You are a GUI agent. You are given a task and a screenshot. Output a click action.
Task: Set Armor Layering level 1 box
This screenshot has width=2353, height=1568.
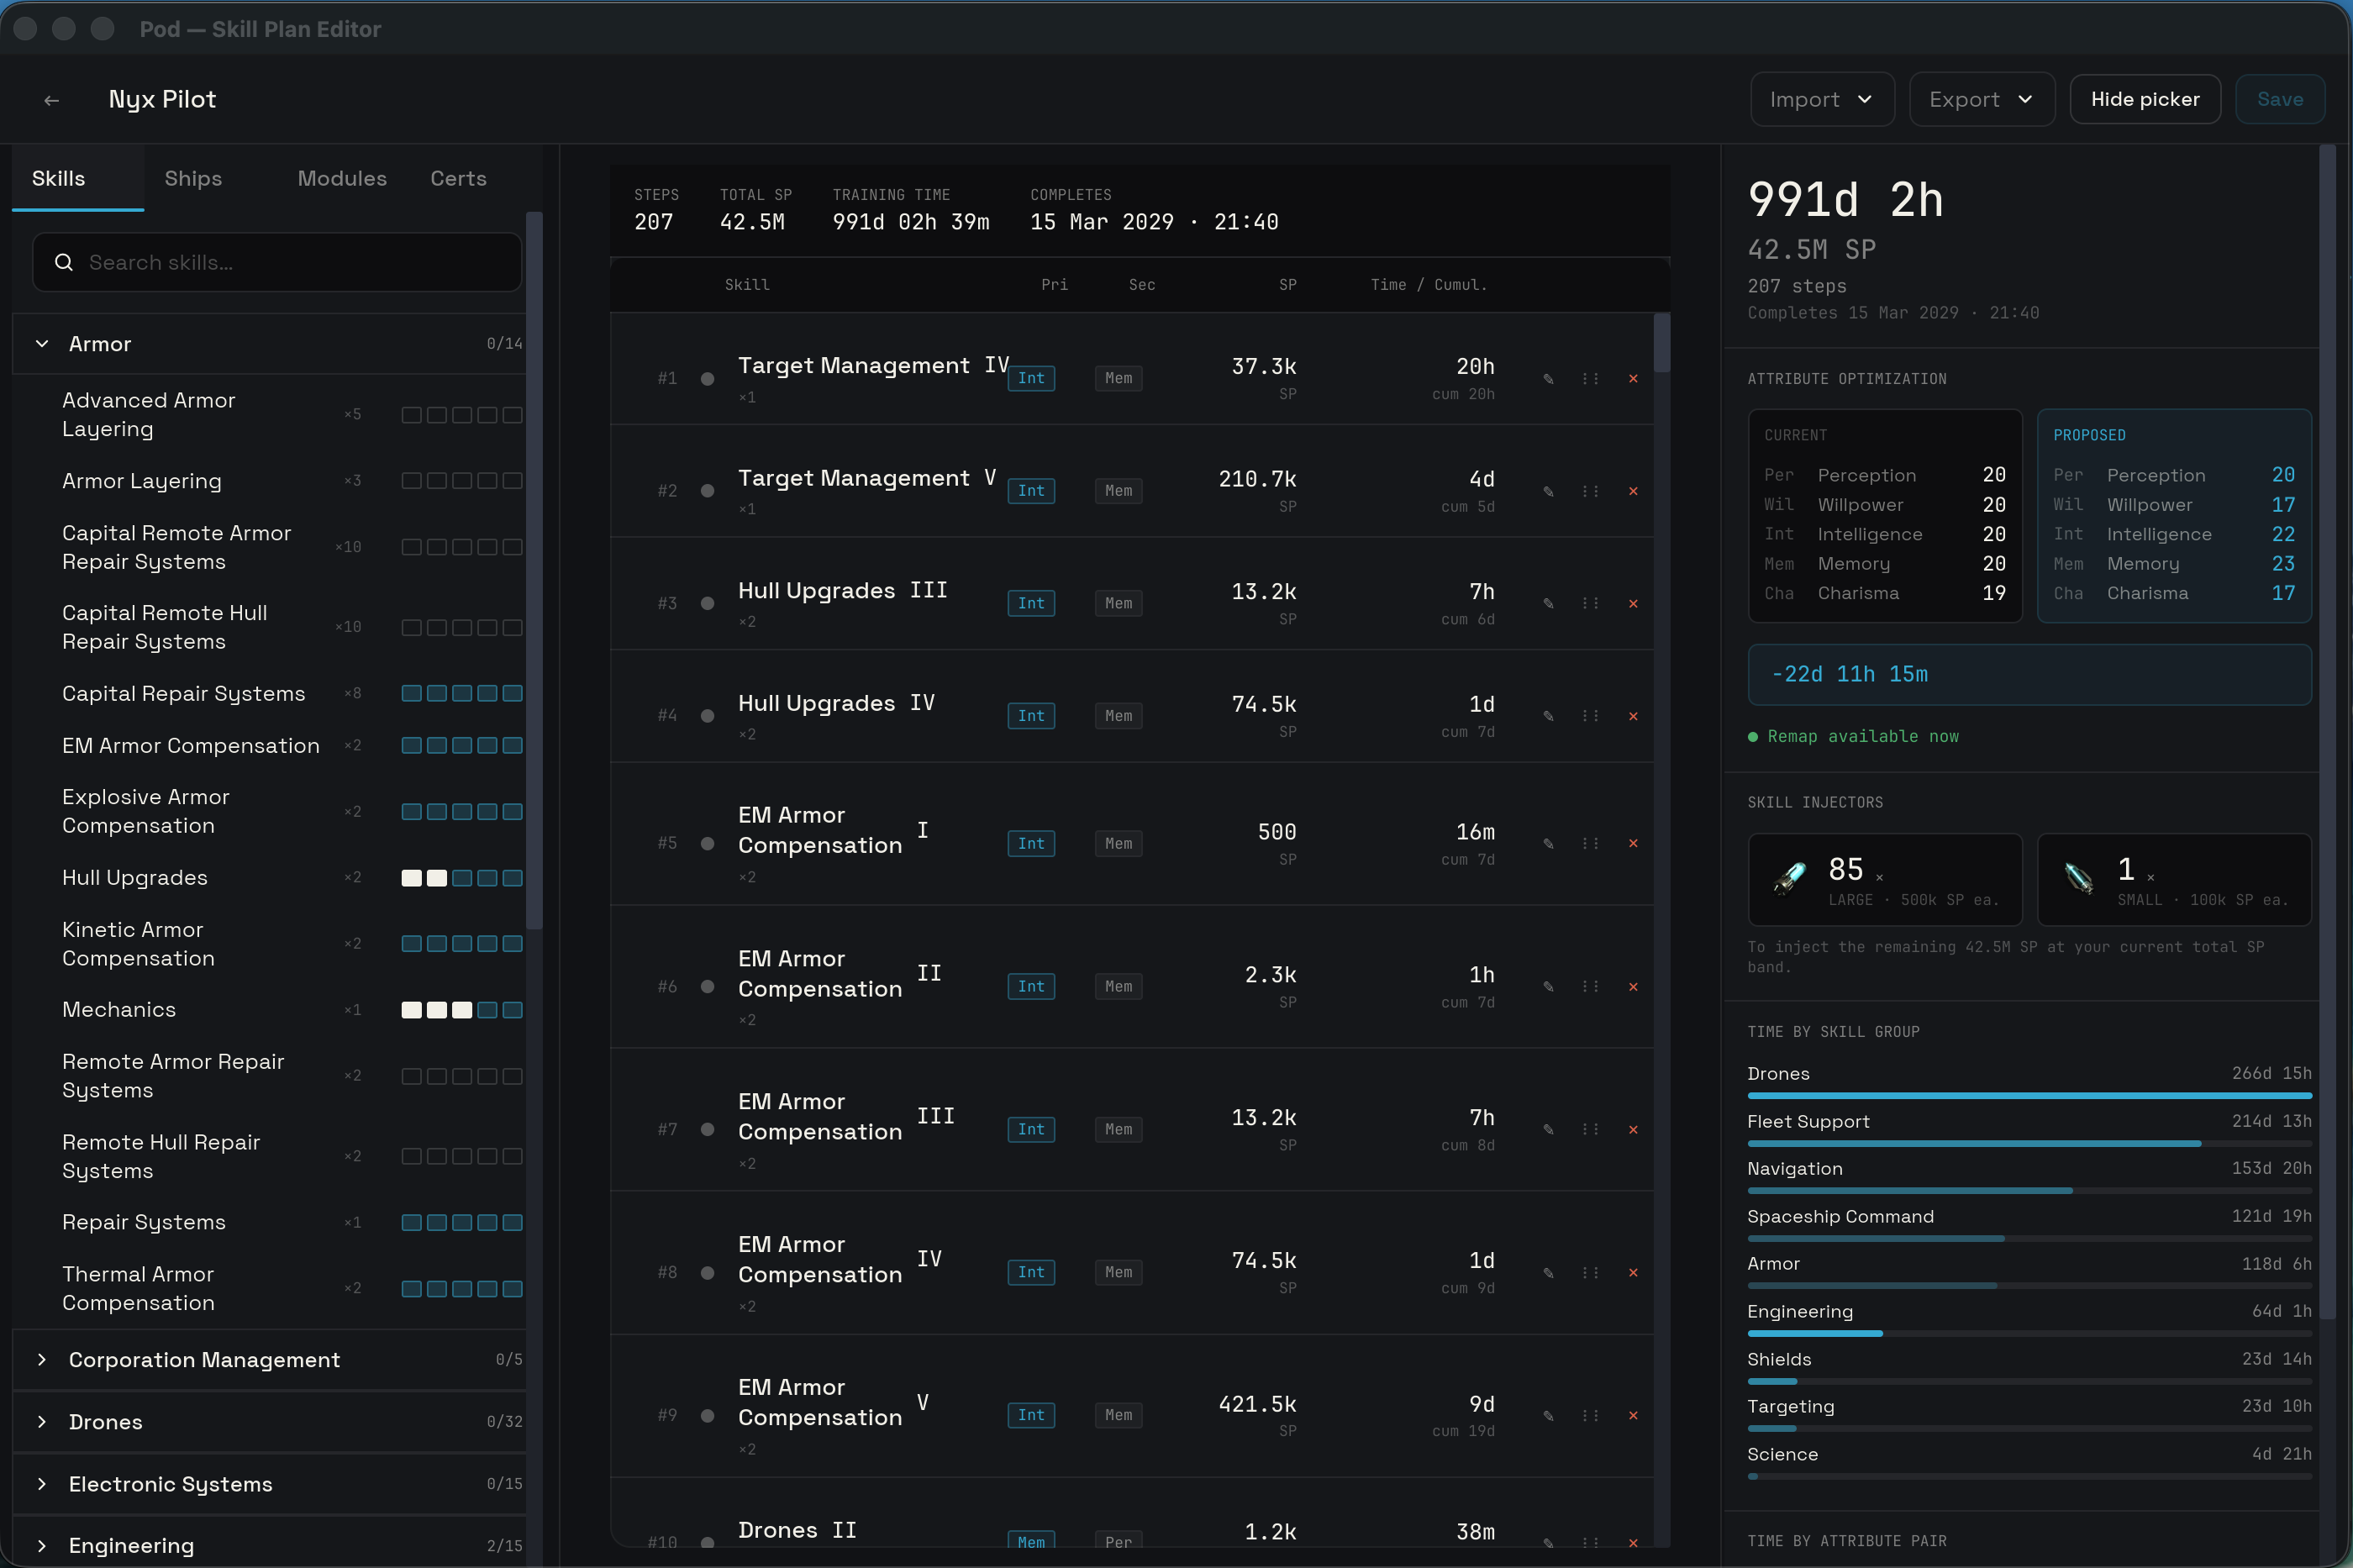click(411, 481)
